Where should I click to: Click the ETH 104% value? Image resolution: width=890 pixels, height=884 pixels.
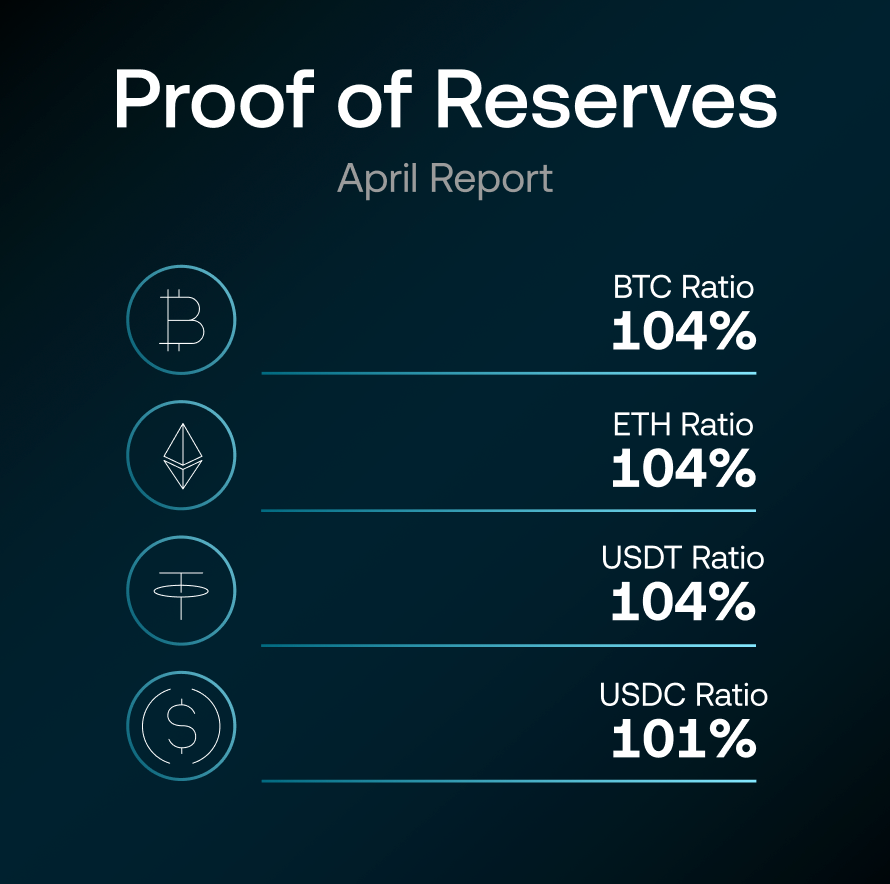684,468
